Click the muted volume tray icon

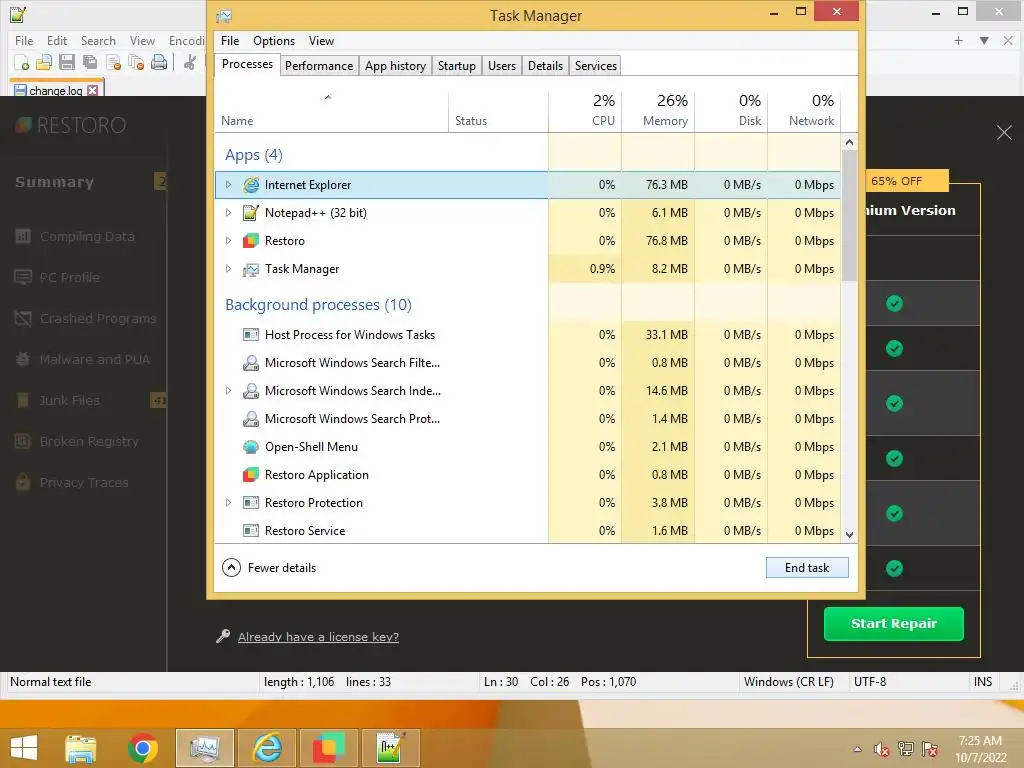[882, 749]
